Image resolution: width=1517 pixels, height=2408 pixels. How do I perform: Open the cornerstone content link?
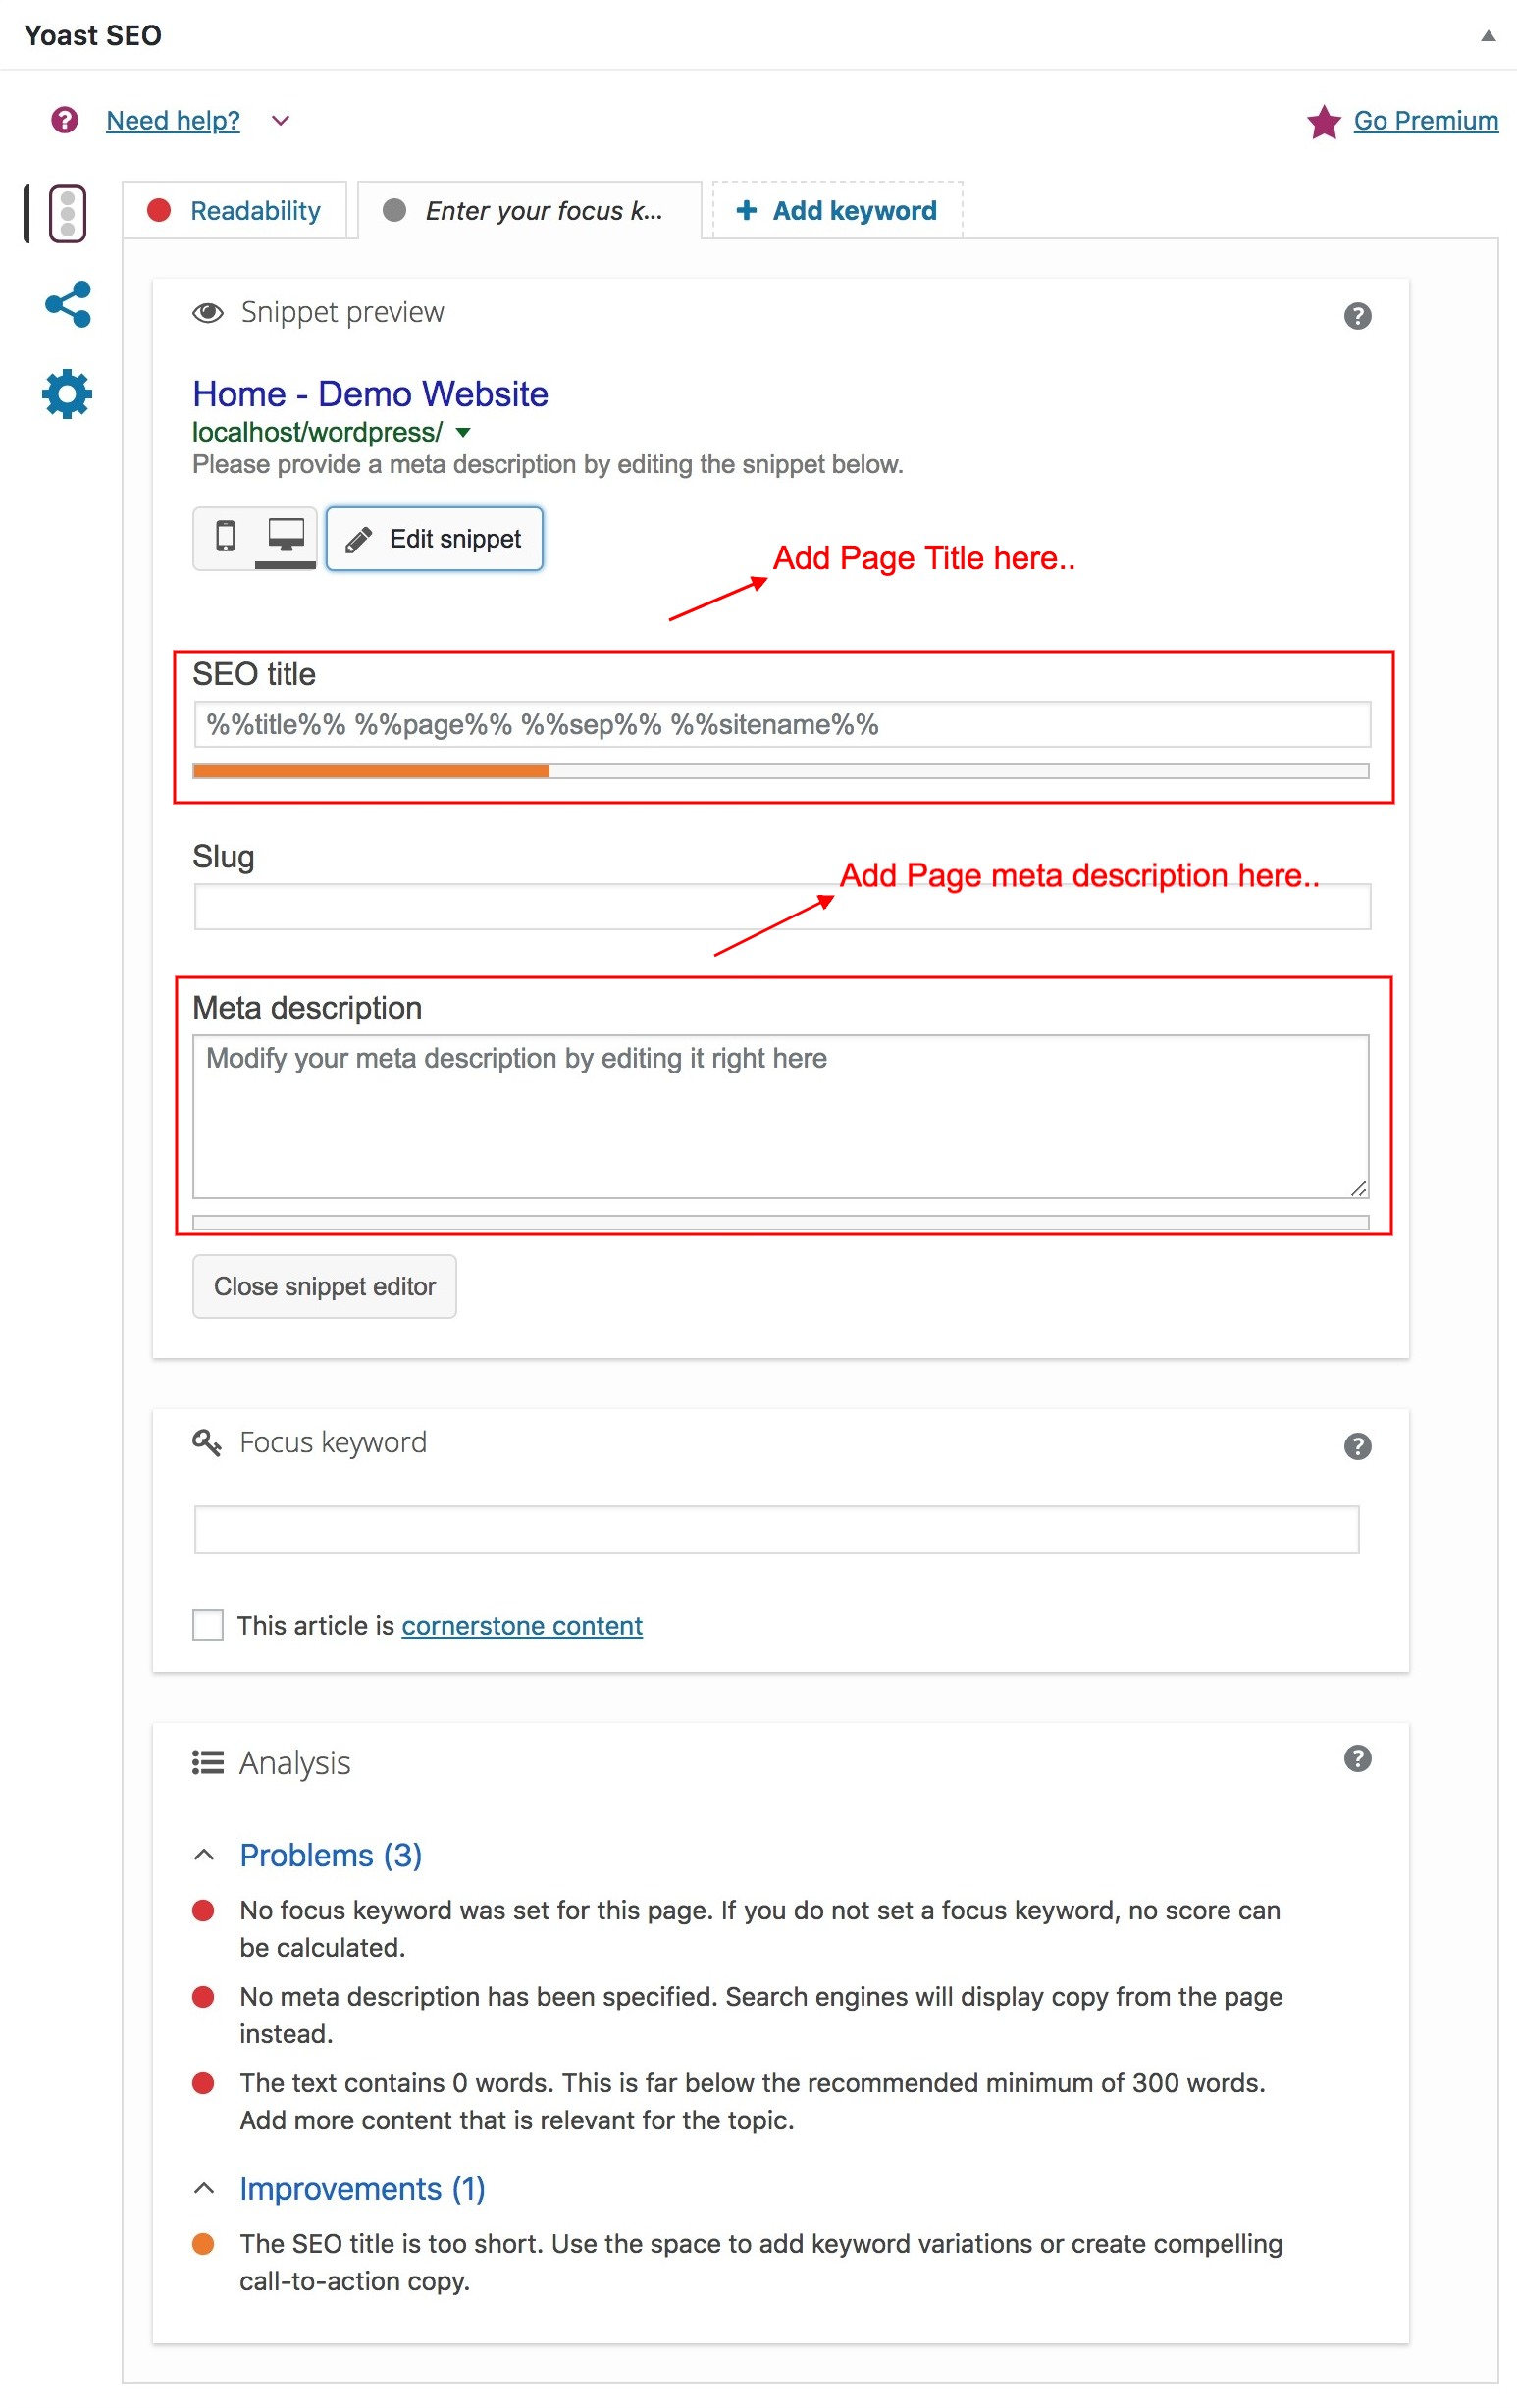click(x=521, y=1625)
